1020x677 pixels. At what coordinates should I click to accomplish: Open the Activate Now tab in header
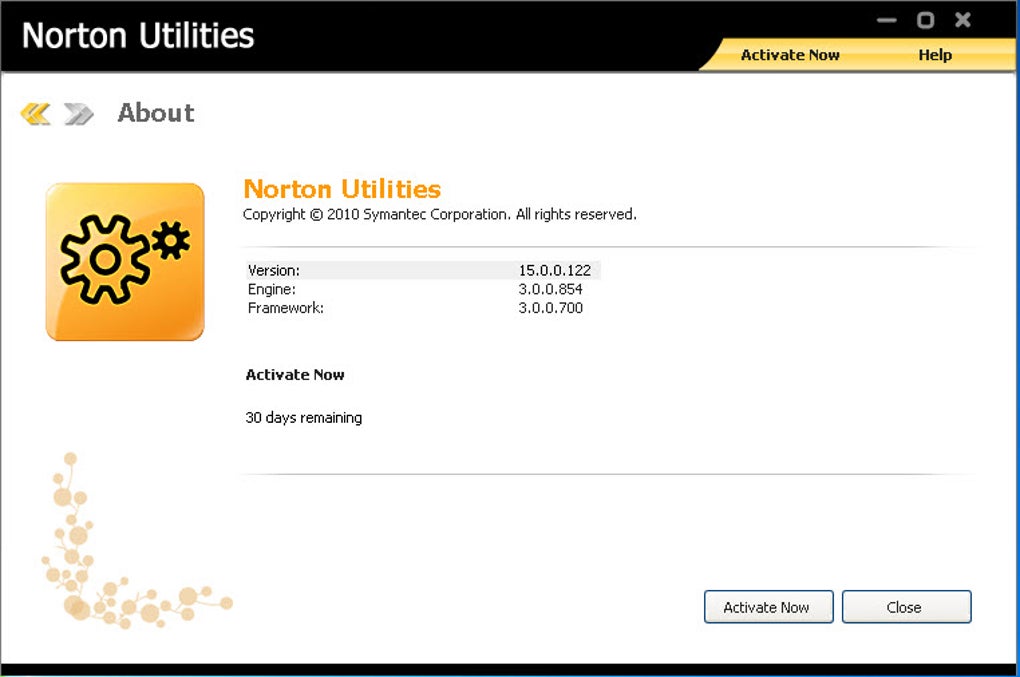(x=790, y=55)
